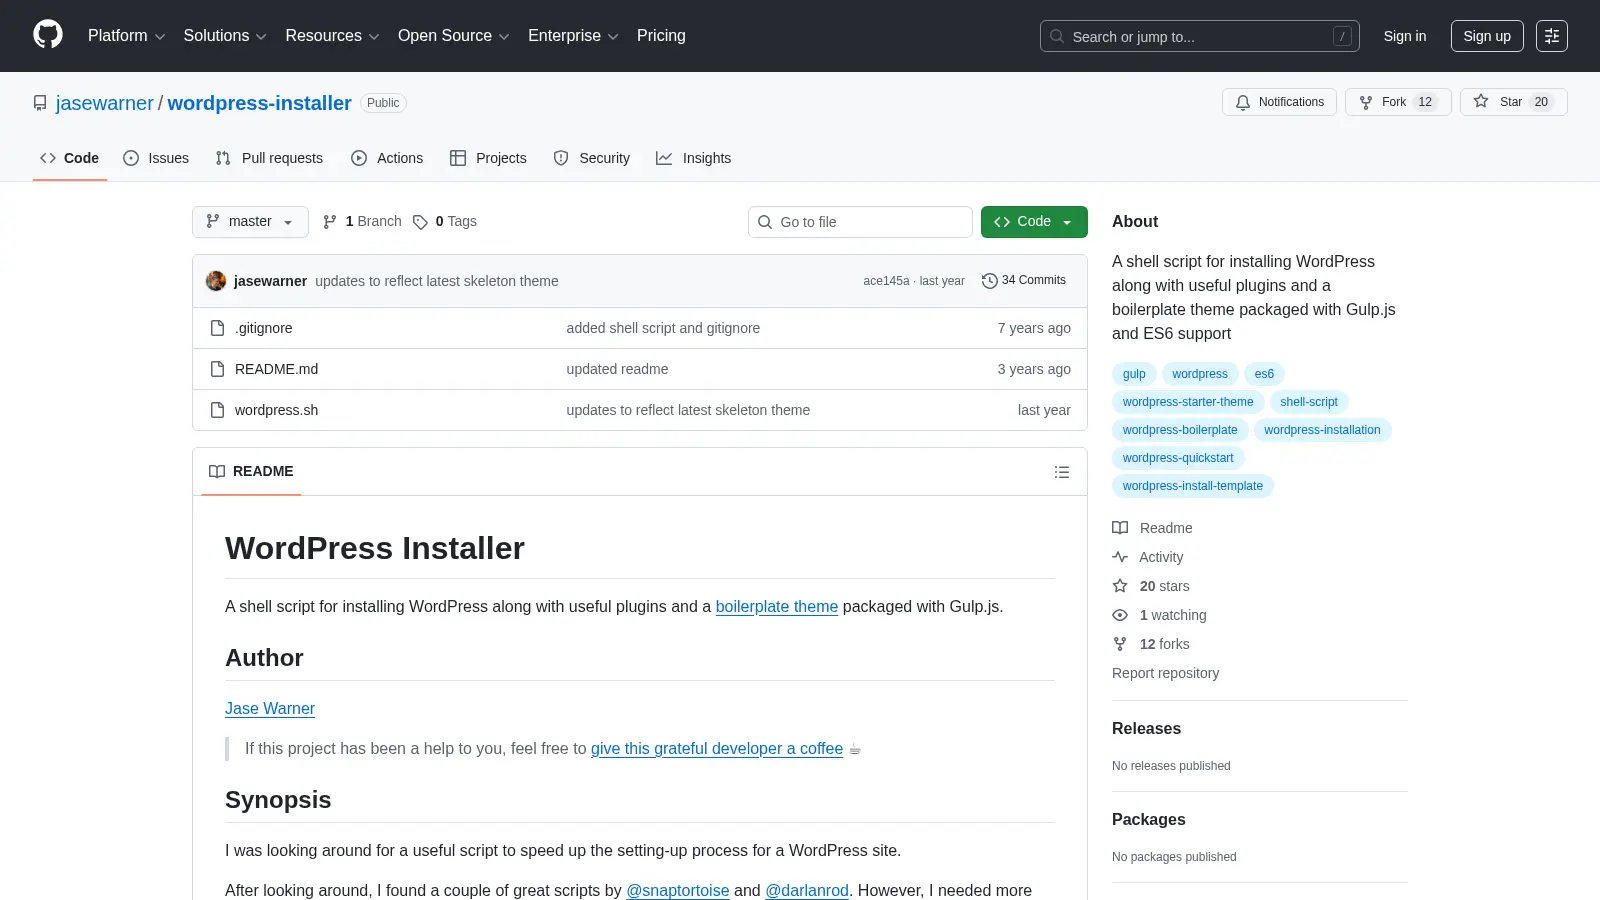Click the README.md file icon
Screen dimensions: 1600x900
pyautogui.click(x=217, y=369)
